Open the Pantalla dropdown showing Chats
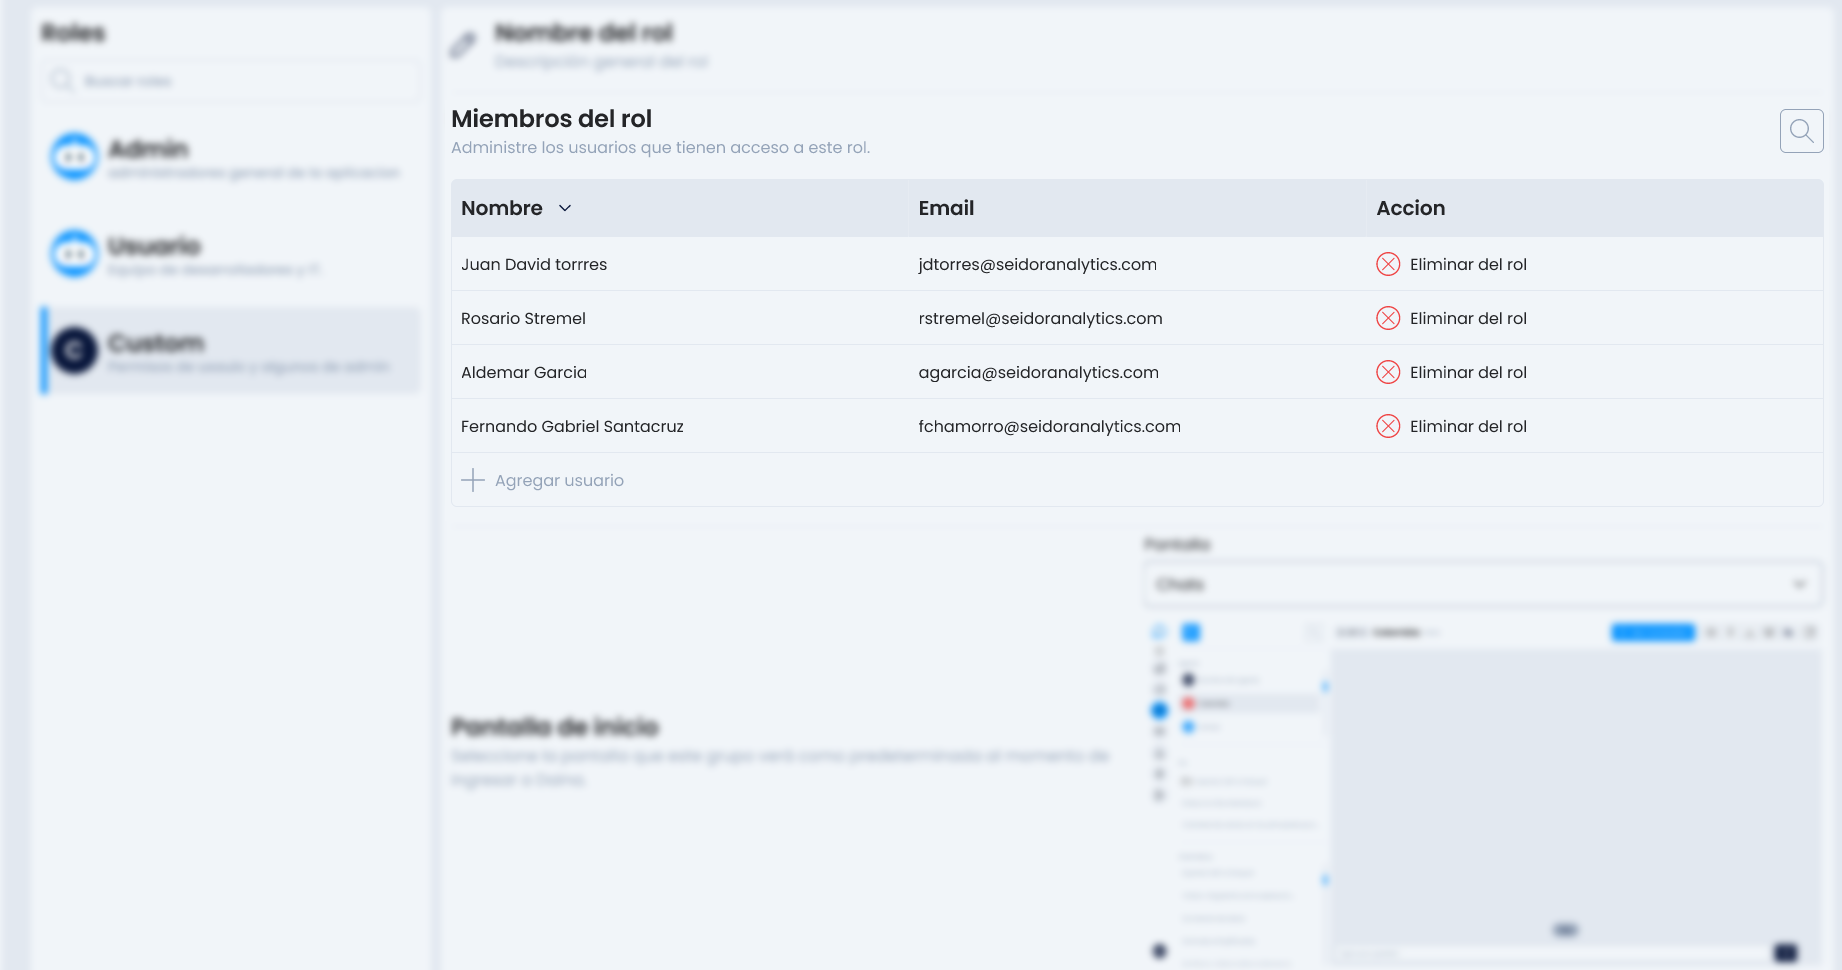Screen dimensions: 1842x970 (1482, 584)
